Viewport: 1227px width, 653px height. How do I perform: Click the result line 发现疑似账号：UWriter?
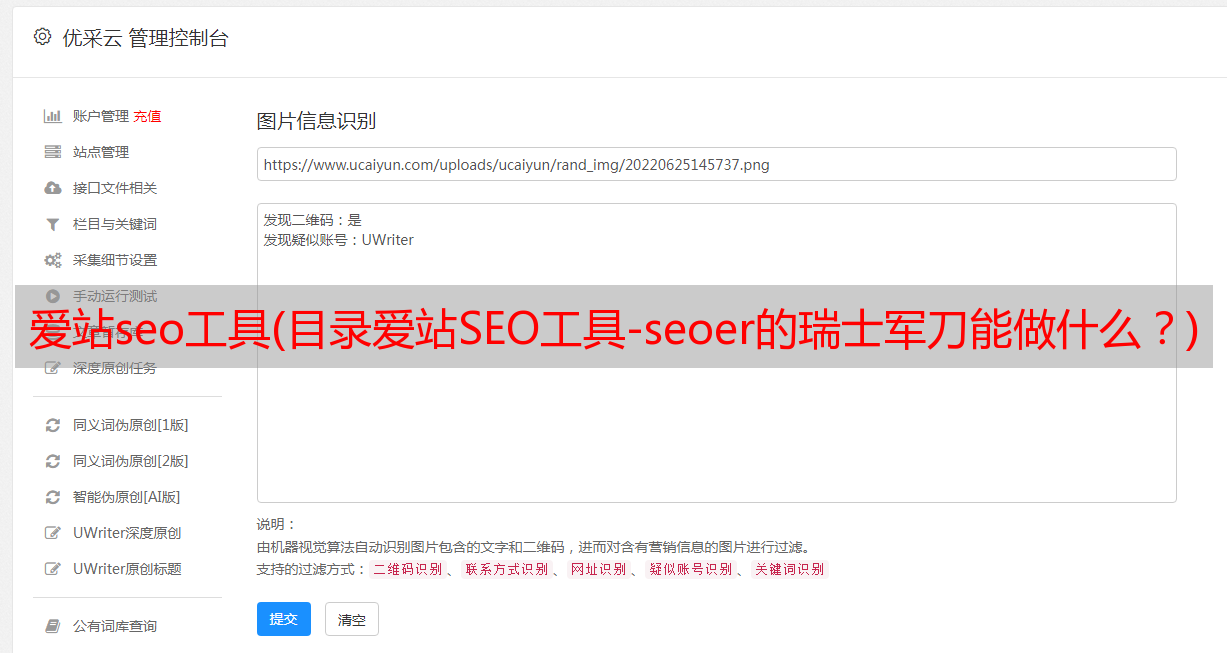(339, 240)
